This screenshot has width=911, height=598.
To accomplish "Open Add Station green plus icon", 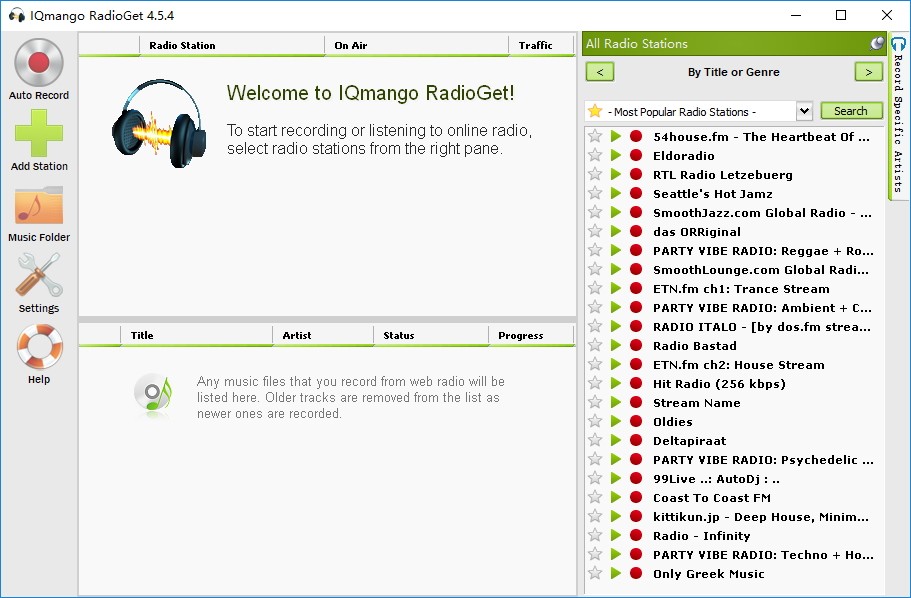I will pos(38,134).
